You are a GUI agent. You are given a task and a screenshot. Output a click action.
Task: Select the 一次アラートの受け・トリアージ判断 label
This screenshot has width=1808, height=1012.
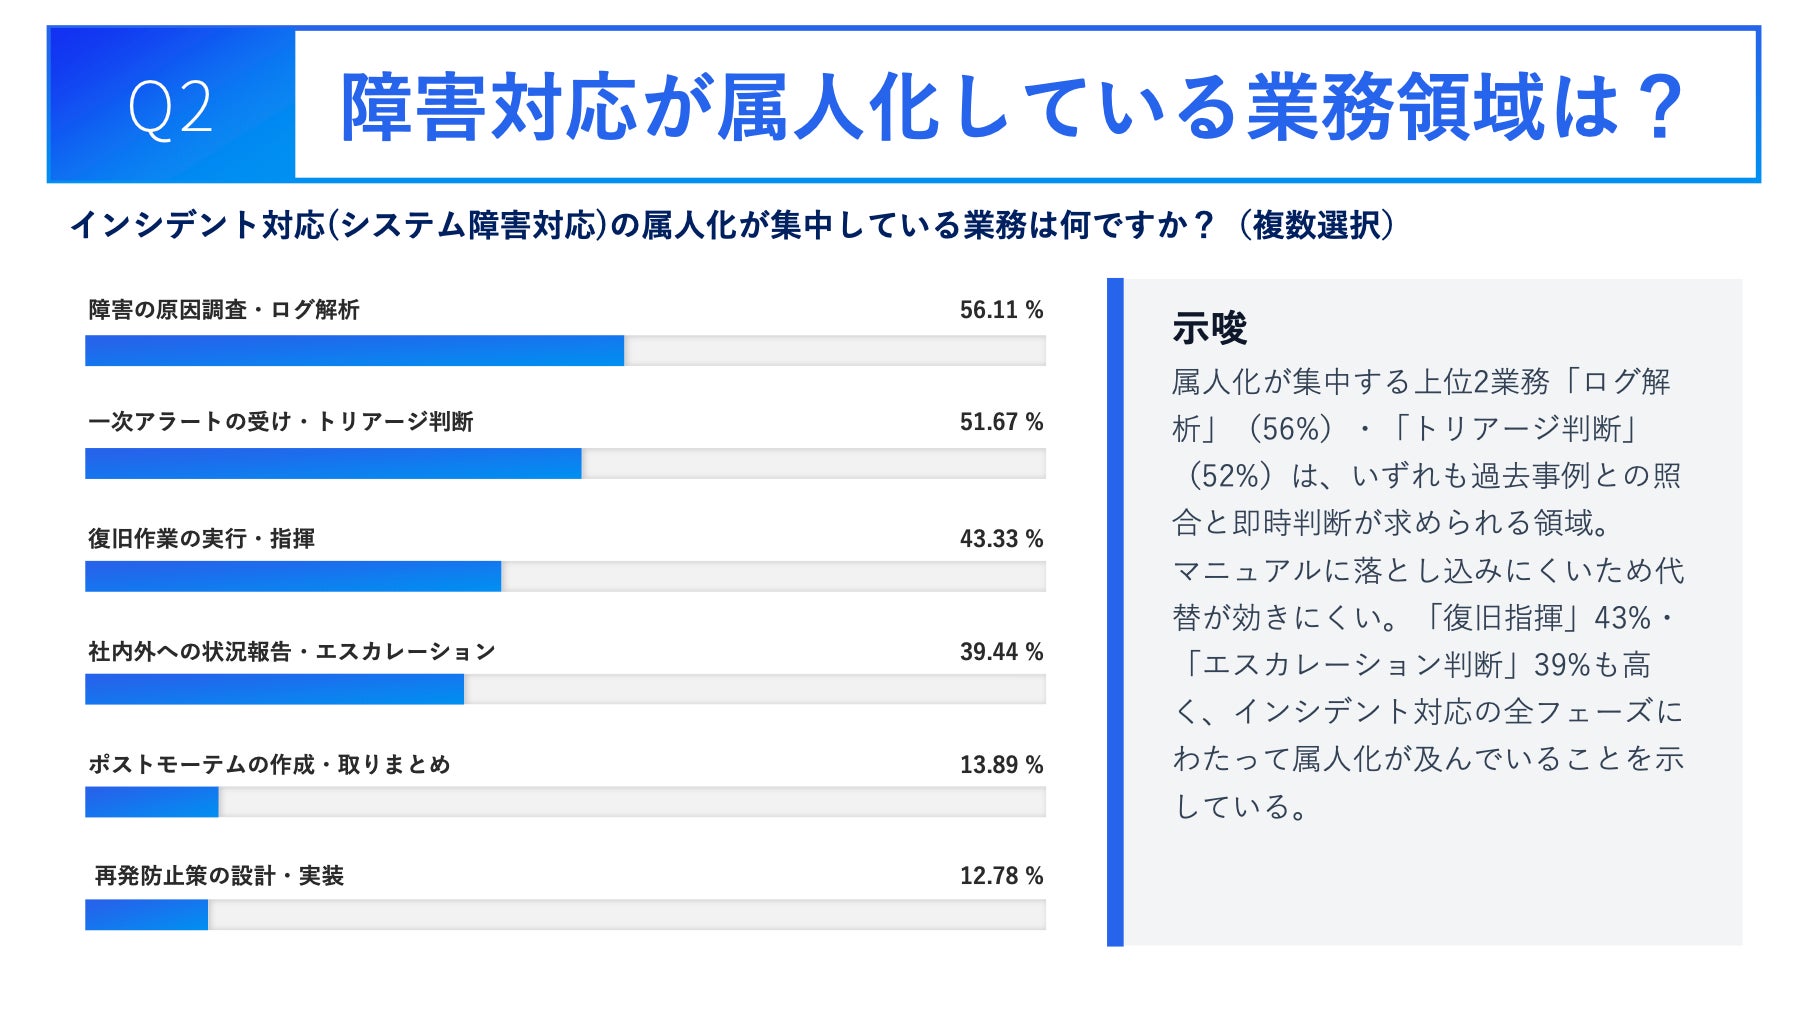pos(281,422)
